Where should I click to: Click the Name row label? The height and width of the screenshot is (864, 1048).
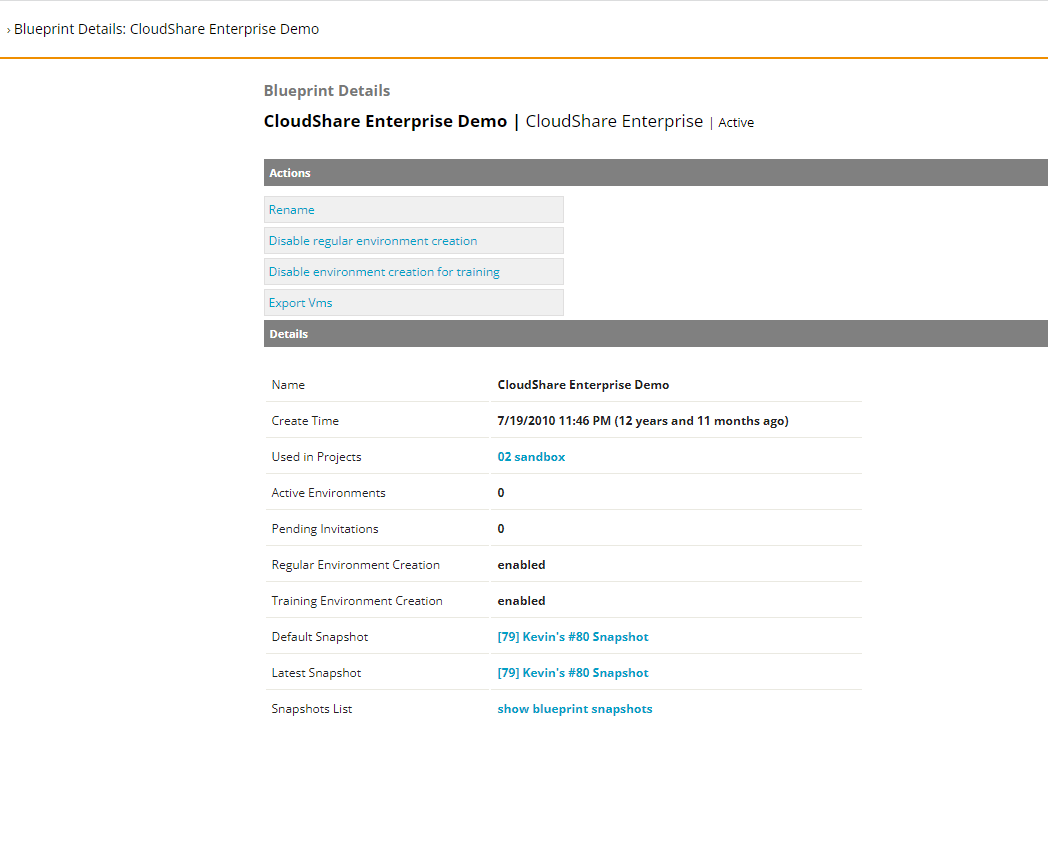click(288, 384)
